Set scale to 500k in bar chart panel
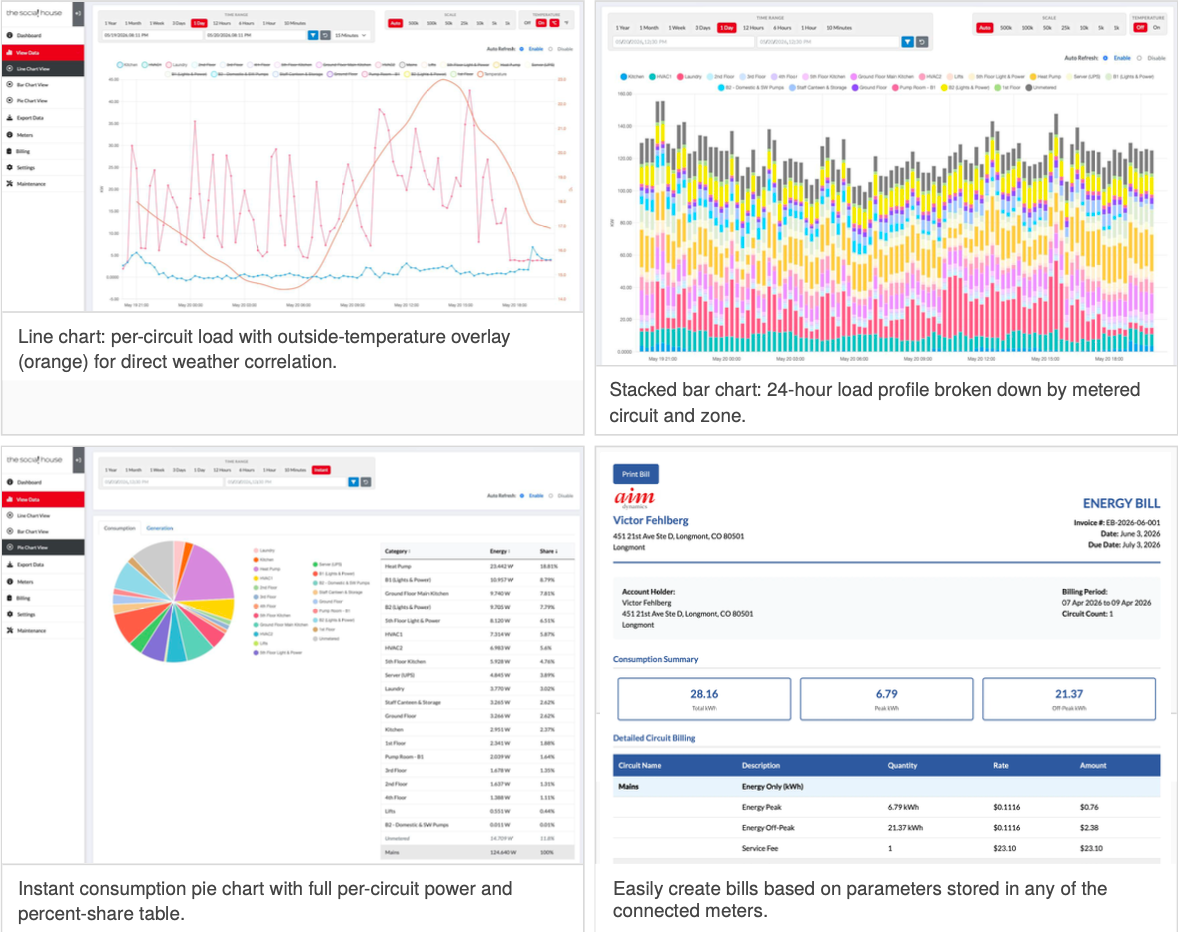The image size is (1178, 932). point(1006,28)
